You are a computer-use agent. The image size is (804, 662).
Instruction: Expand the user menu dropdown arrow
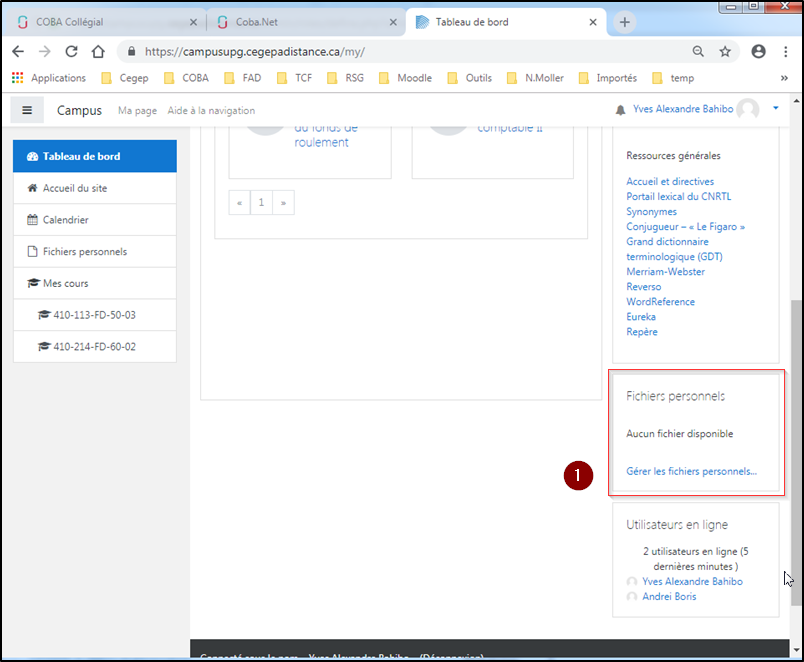tap(775, 109)
